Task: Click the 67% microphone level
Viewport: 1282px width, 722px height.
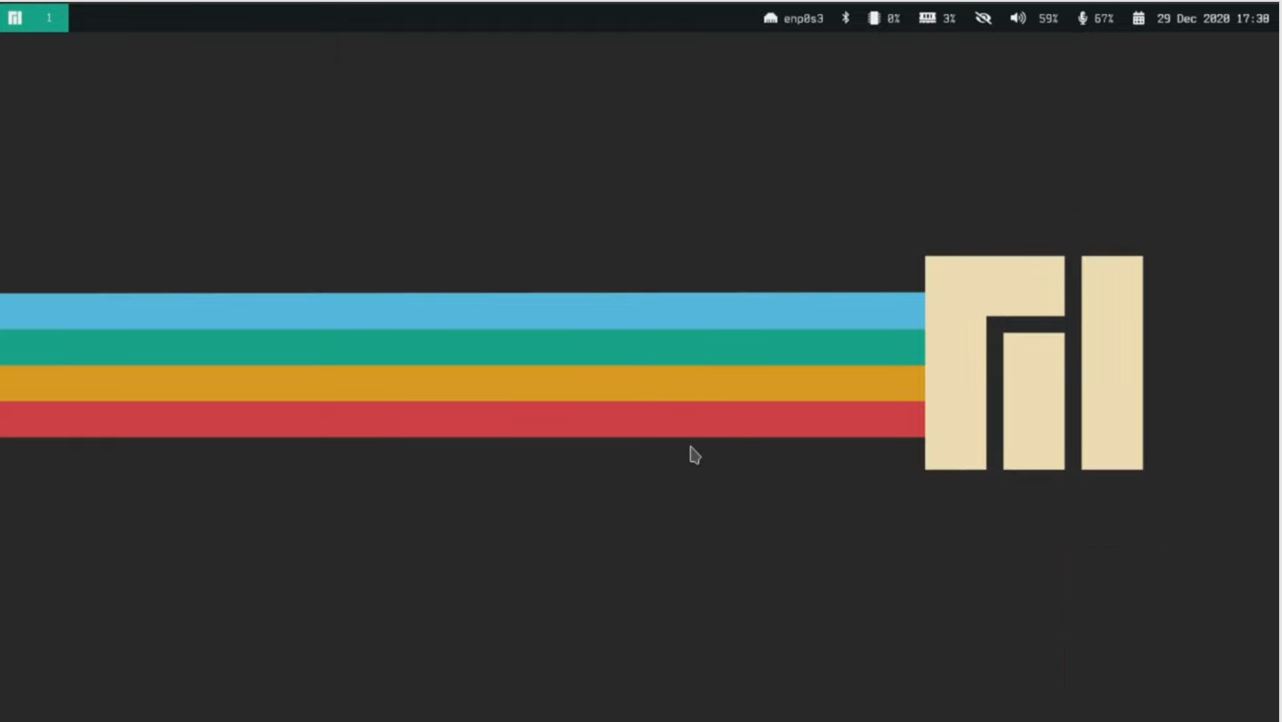Action: (1103, 18)
